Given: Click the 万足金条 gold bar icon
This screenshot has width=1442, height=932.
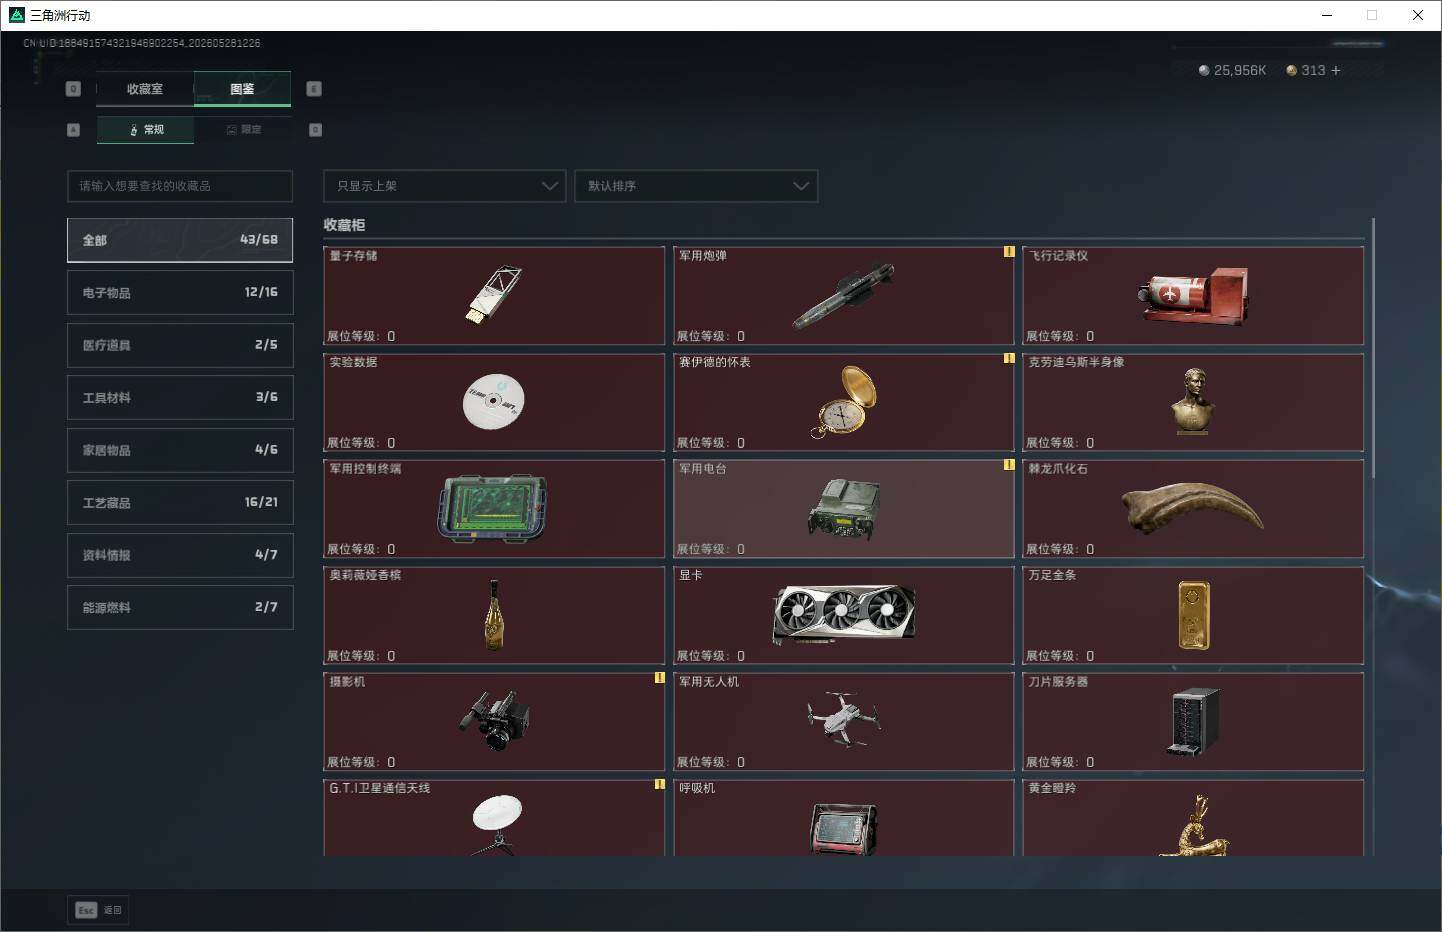Looking at the screenshot, I should point(1194,615).
